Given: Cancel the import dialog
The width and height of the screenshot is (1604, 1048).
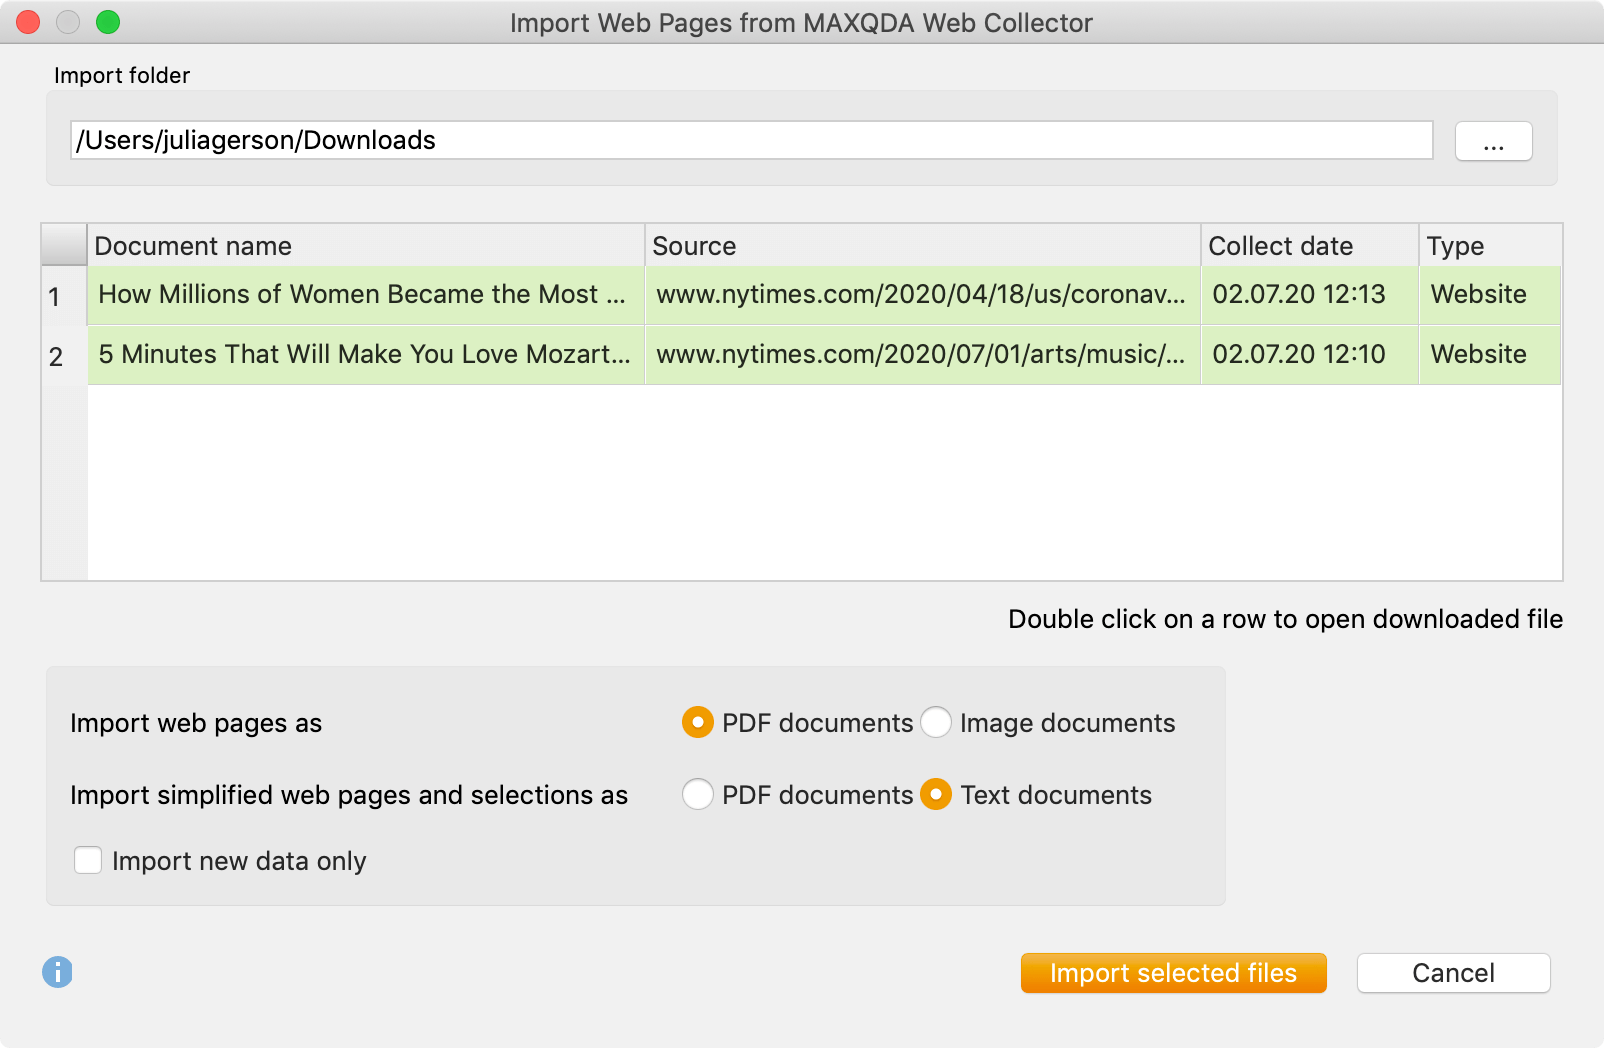Looking at the screenshot, I should pyautogui.click(x=1453, y=973).
